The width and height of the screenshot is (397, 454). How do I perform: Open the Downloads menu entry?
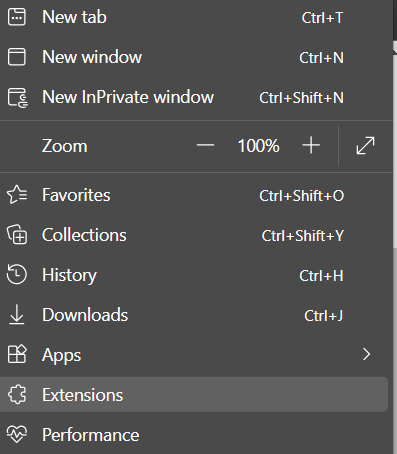point(194,315)
